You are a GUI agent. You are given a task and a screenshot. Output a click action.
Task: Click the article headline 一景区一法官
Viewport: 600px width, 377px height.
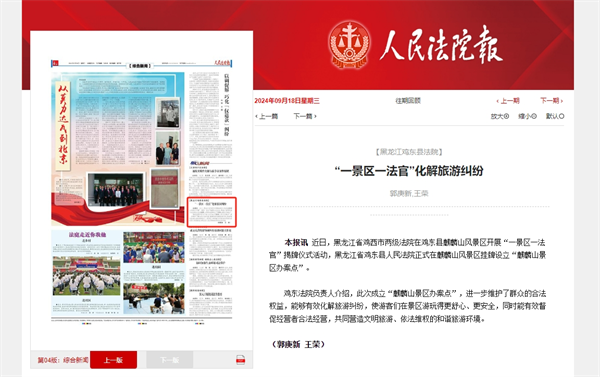pyautogui.click(x=409, y=171)
